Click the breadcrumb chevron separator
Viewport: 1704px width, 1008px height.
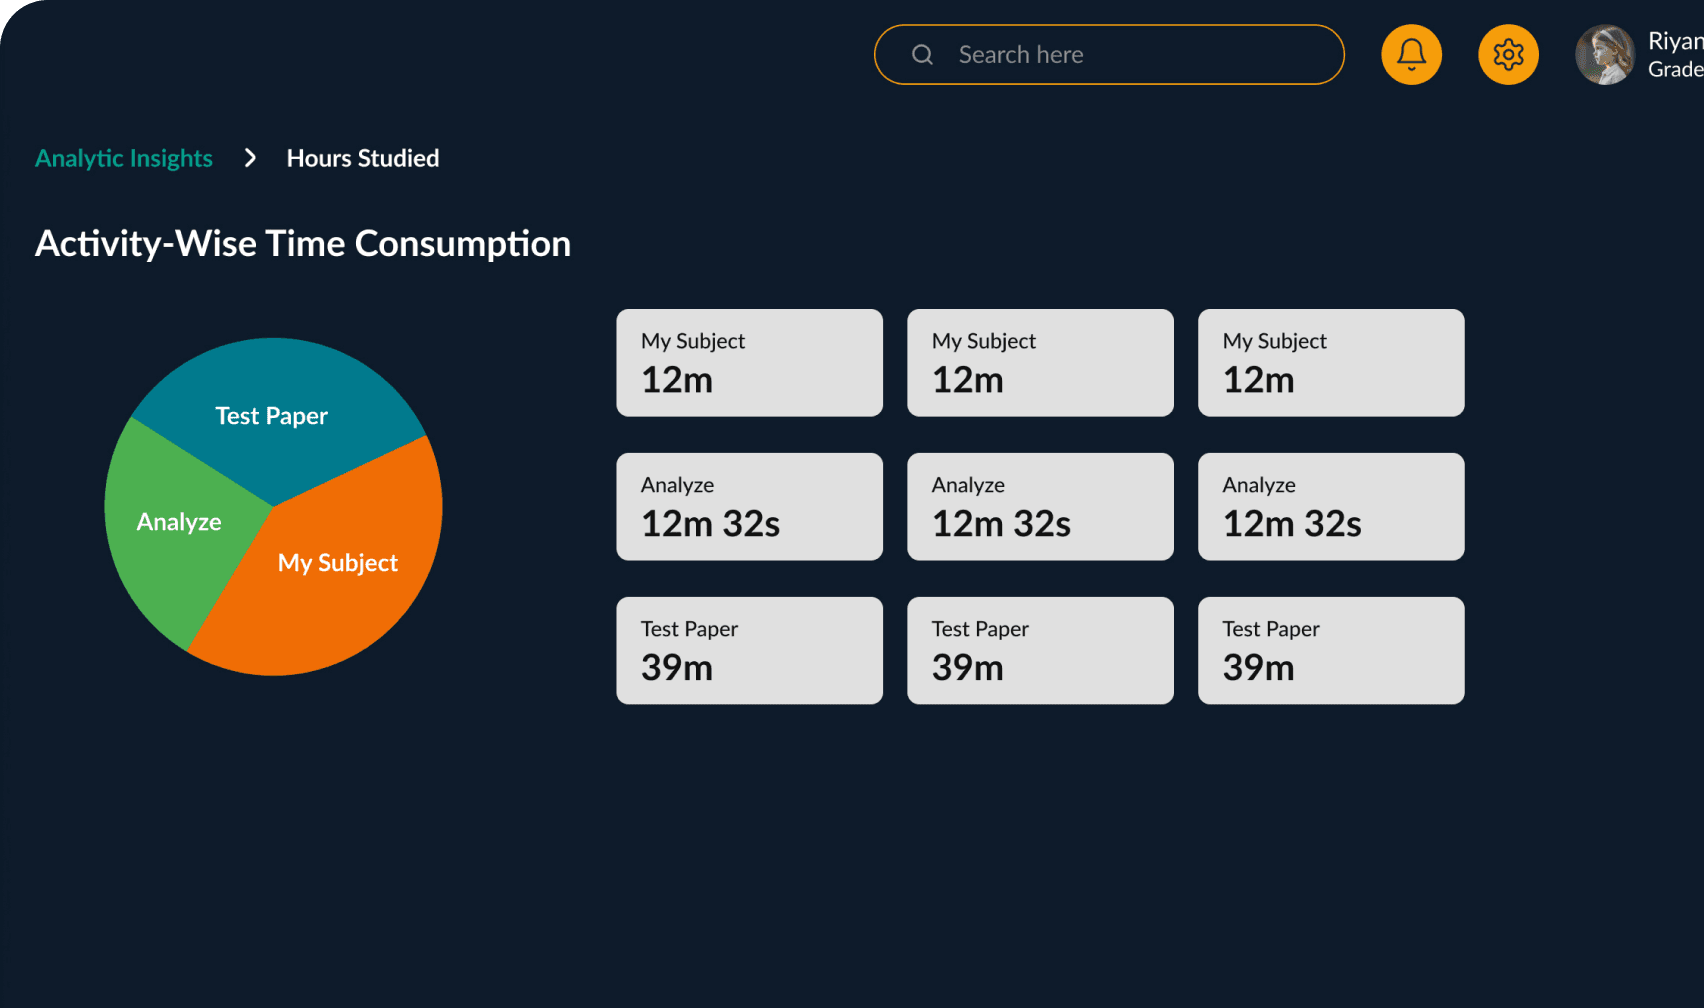[x=250, y=158]
